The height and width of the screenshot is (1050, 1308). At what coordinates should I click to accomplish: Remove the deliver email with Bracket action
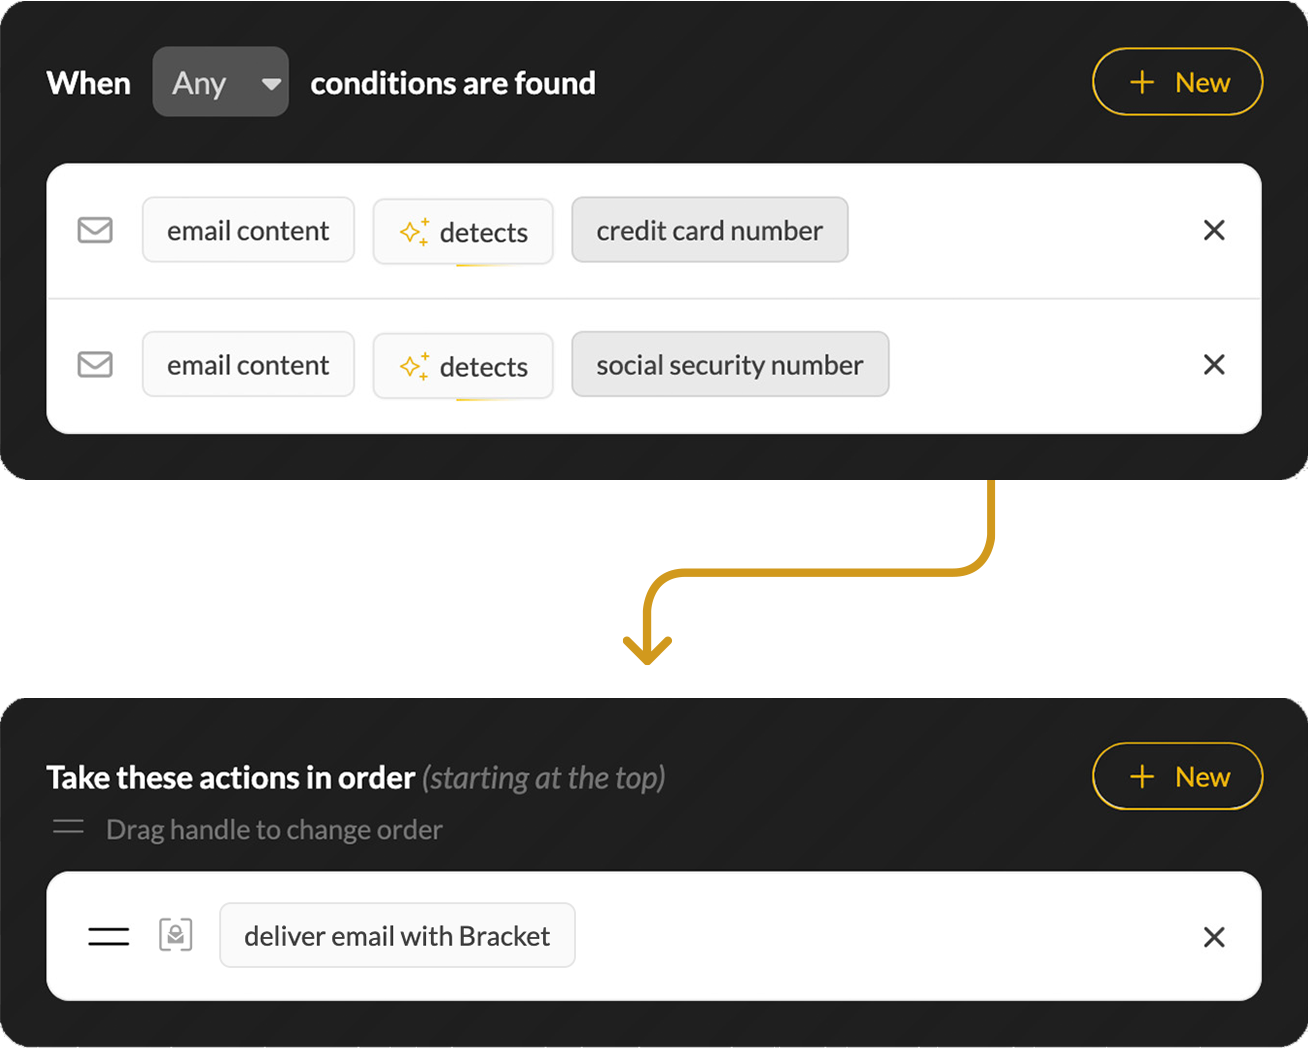[1214, 937]
